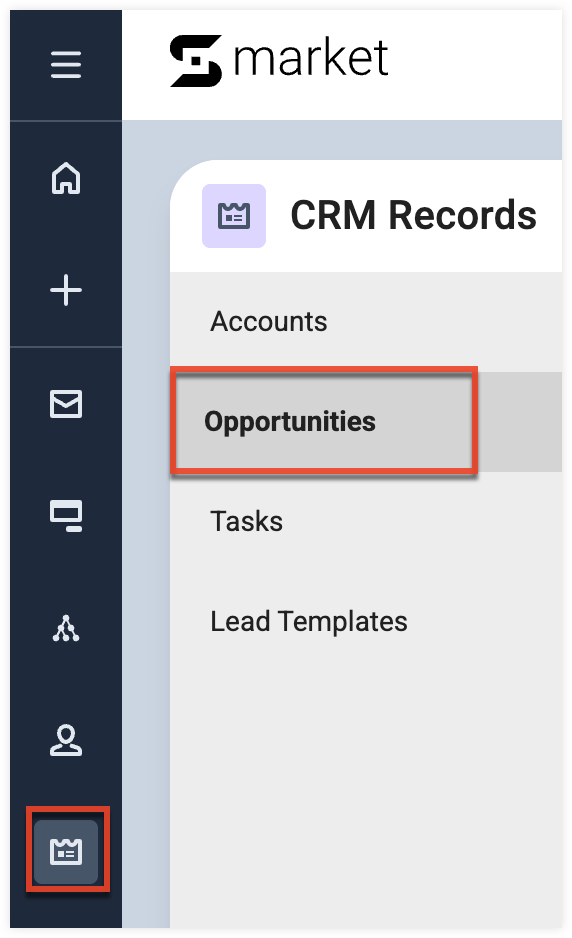Screen dimensions: 572x938
Task: Open the hamburger menu icon
Action: (66, 65)
